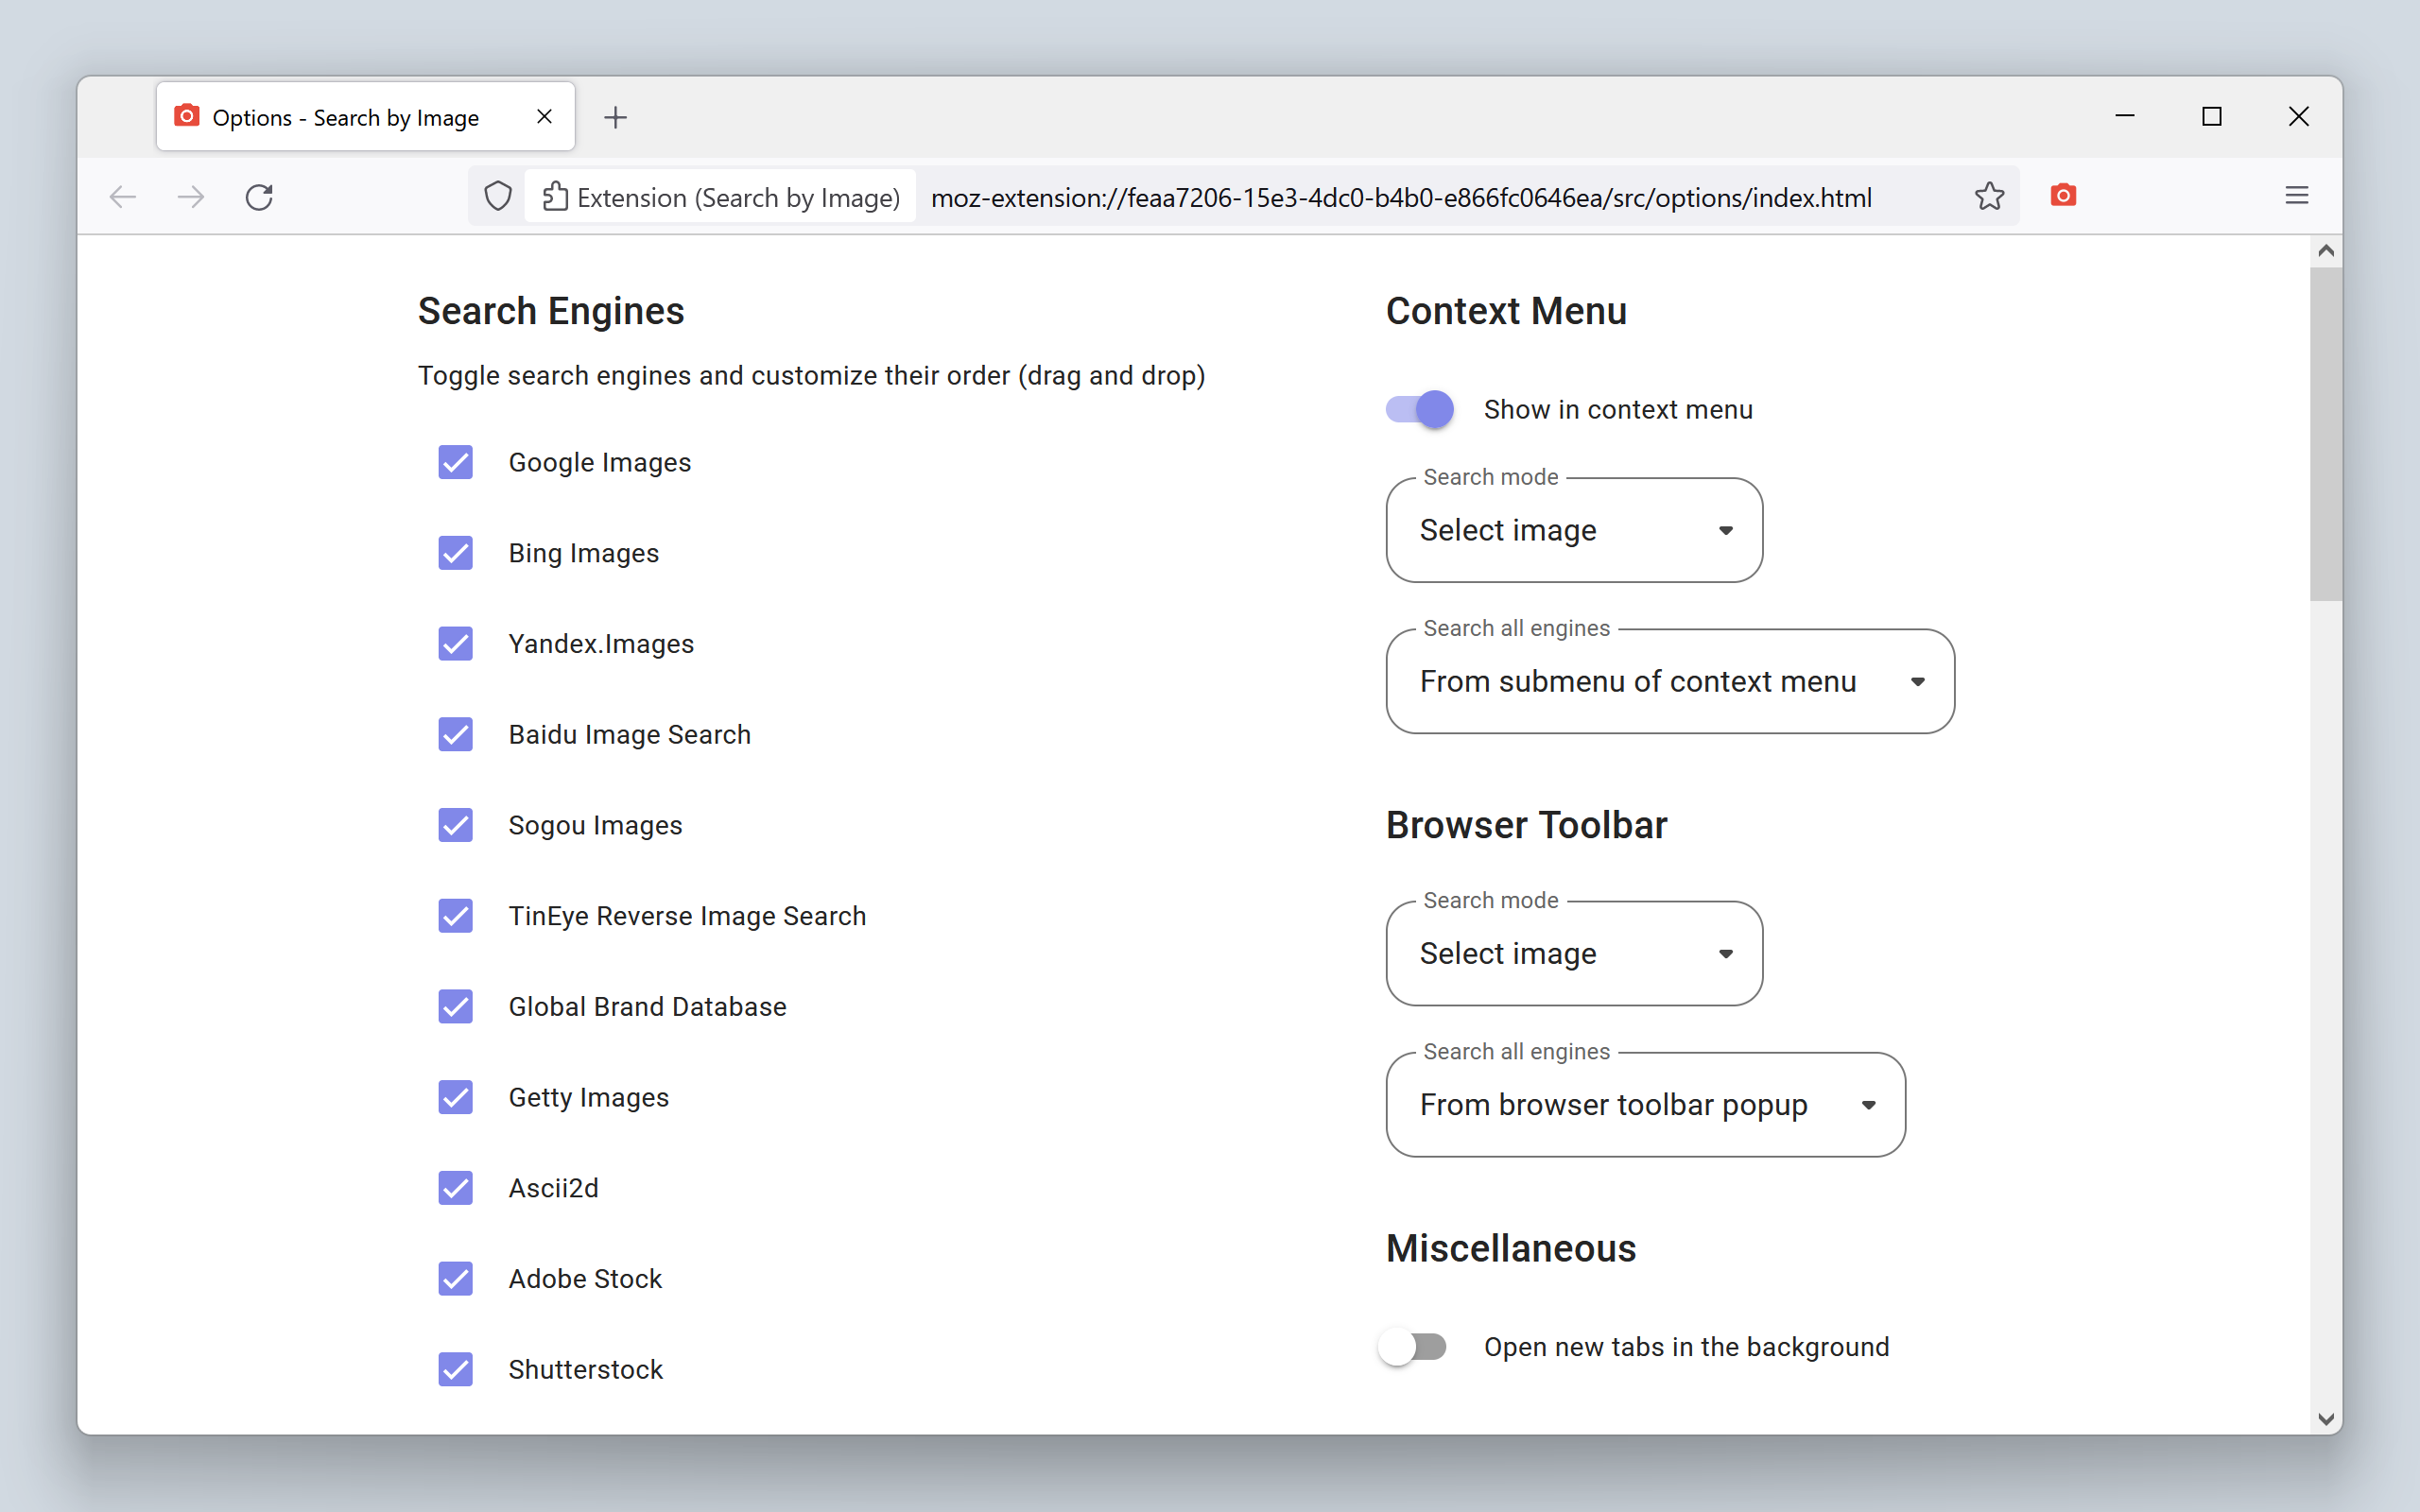The height and width of the screenshot is (1512, 2420).
Task: Open the Firefox hamburger menu
Action: (x=2296, y=196)
